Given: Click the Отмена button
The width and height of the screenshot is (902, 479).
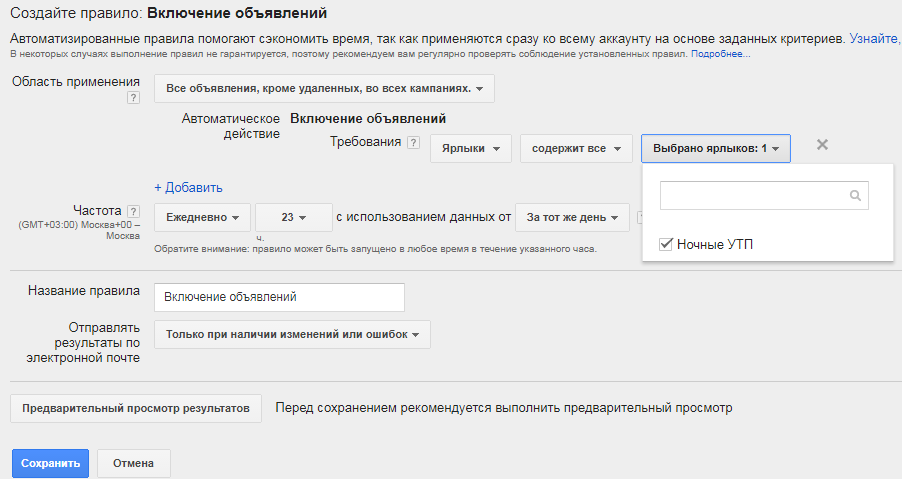Looking at the screenshot, I should click(133, 464).
